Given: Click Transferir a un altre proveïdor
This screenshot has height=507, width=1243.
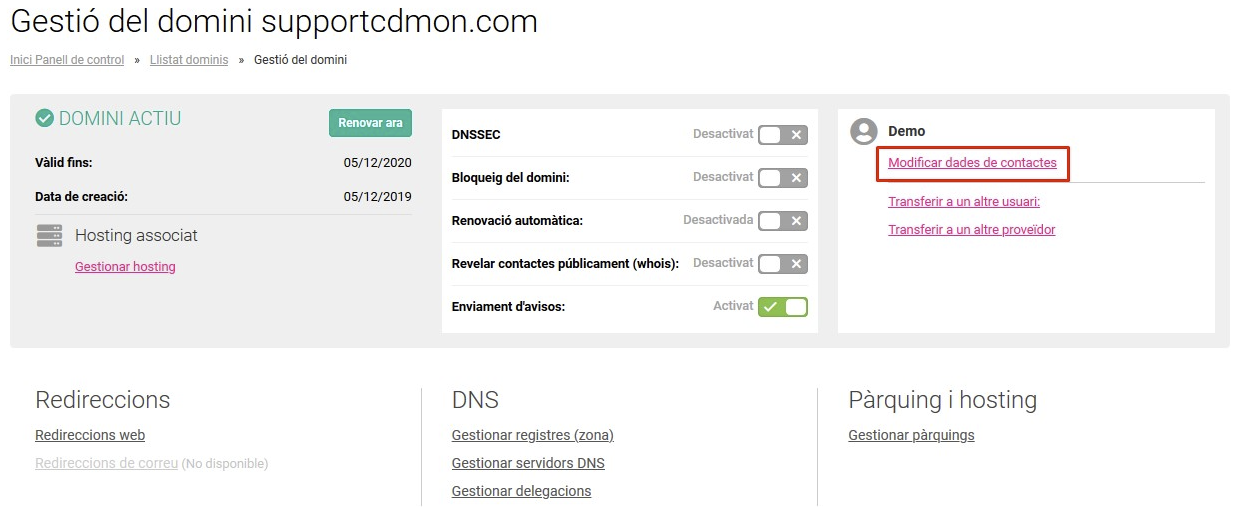Looking at the screenshot, I should tap(971, 230).
